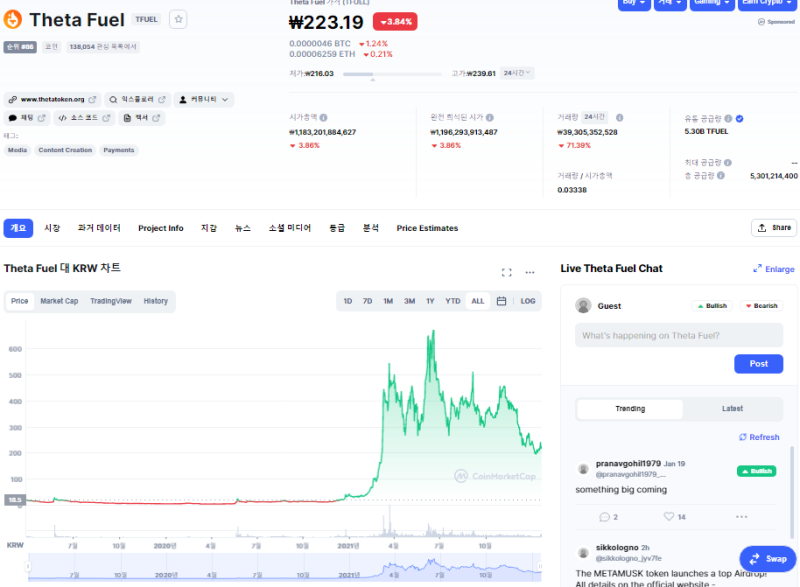This screenshot has height=587, width=800.
Task: Show fully diluted market cap info icon
Action: pos(490,117)
